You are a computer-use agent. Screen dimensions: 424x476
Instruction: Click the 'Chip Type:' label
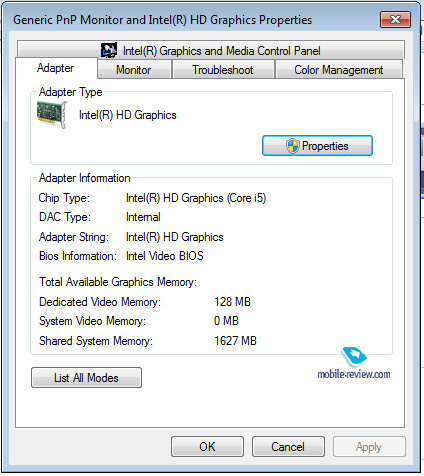tap(64, 198)
